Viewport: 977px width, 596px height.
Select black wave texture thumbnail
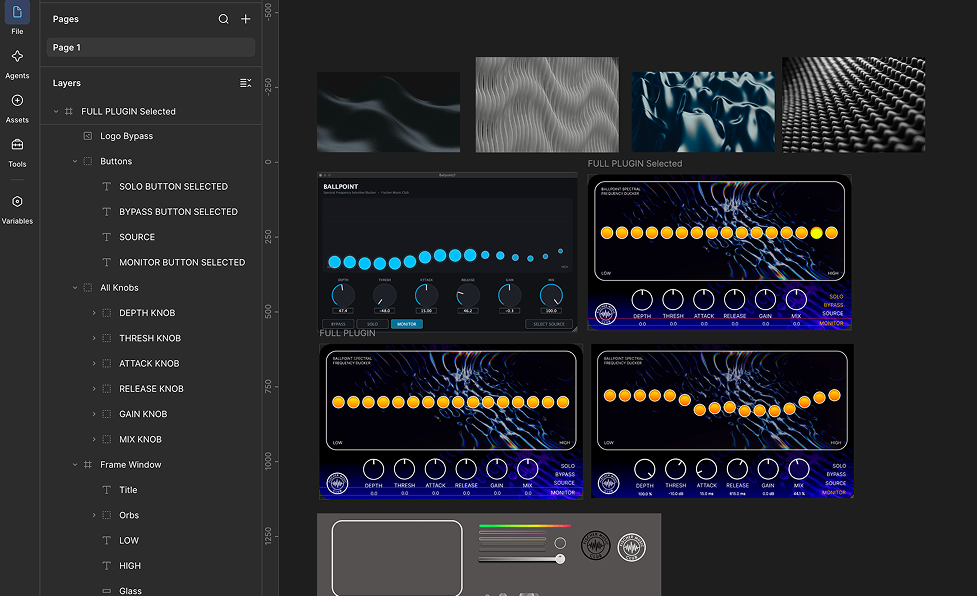[x=388, y=111]
